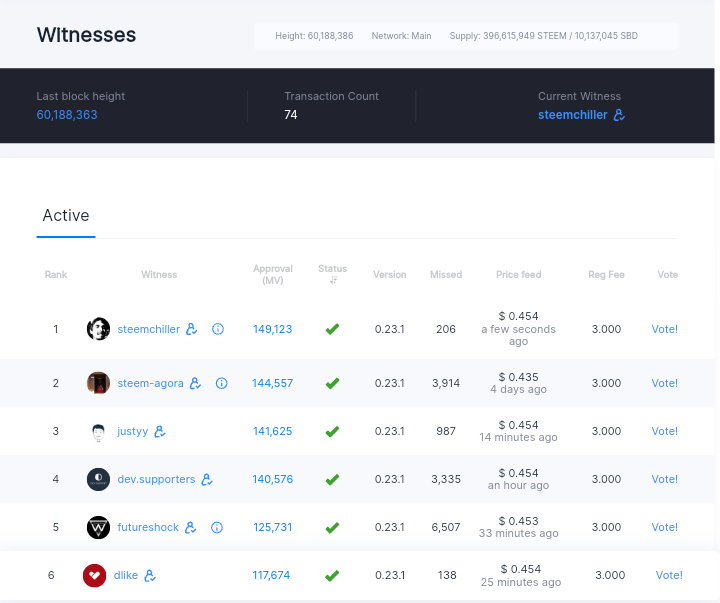
Task: Vote for justyy
Action: [664, 431]
